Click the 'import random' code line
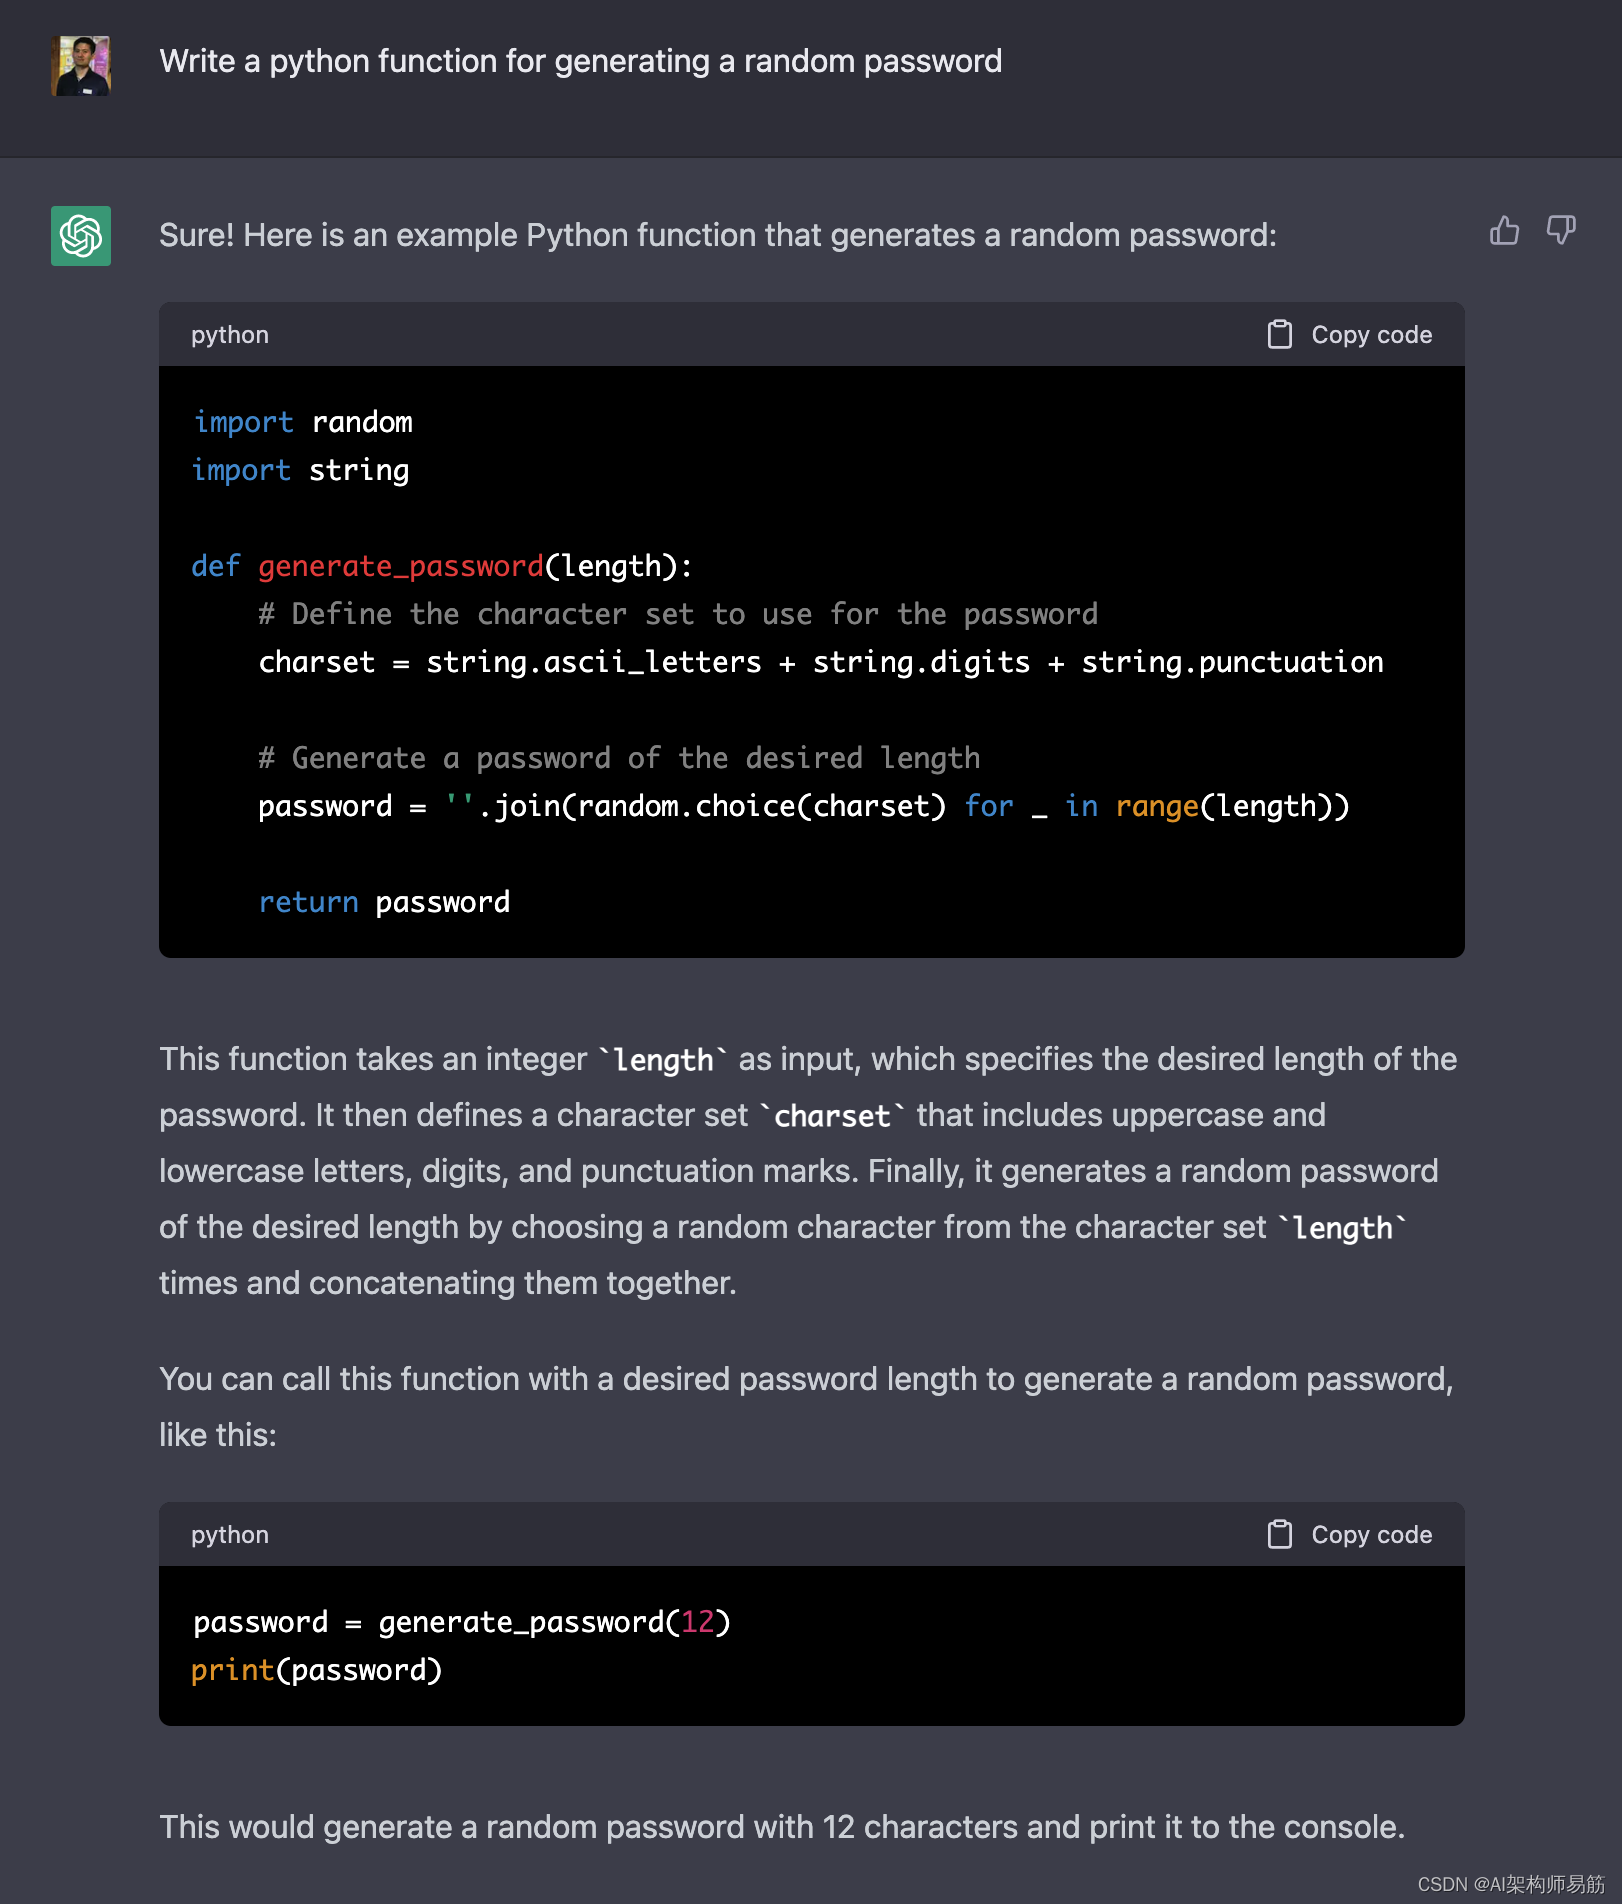Screen dimensions: 1622x1904 (x=303, y=422)
